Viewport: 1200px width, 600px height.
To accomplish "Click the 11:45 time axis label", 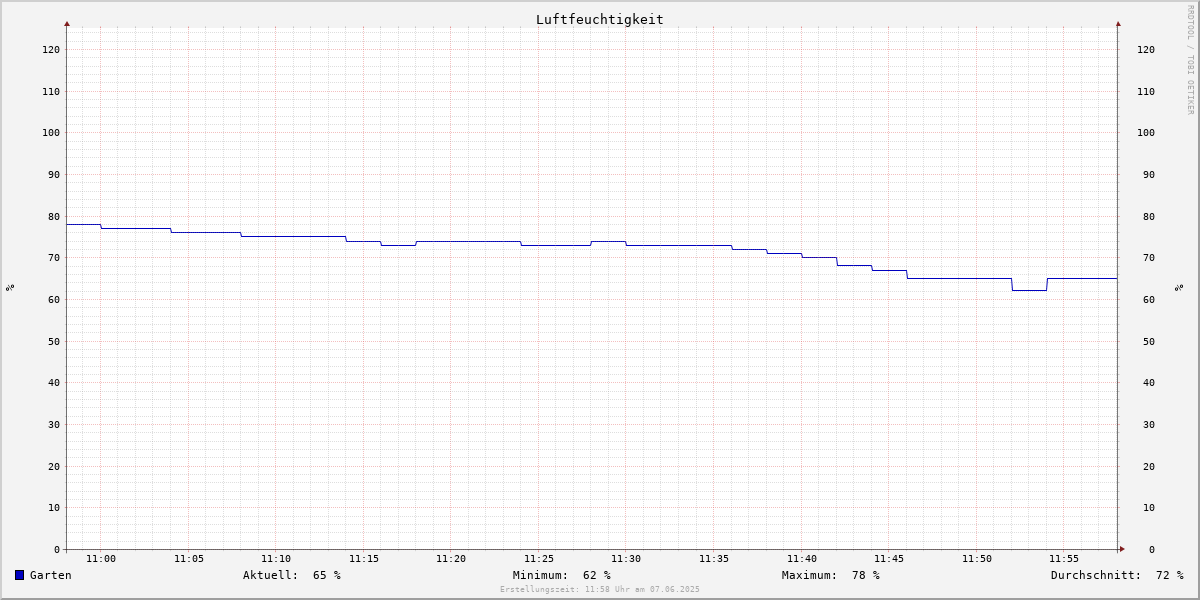I will coord(889,559).
